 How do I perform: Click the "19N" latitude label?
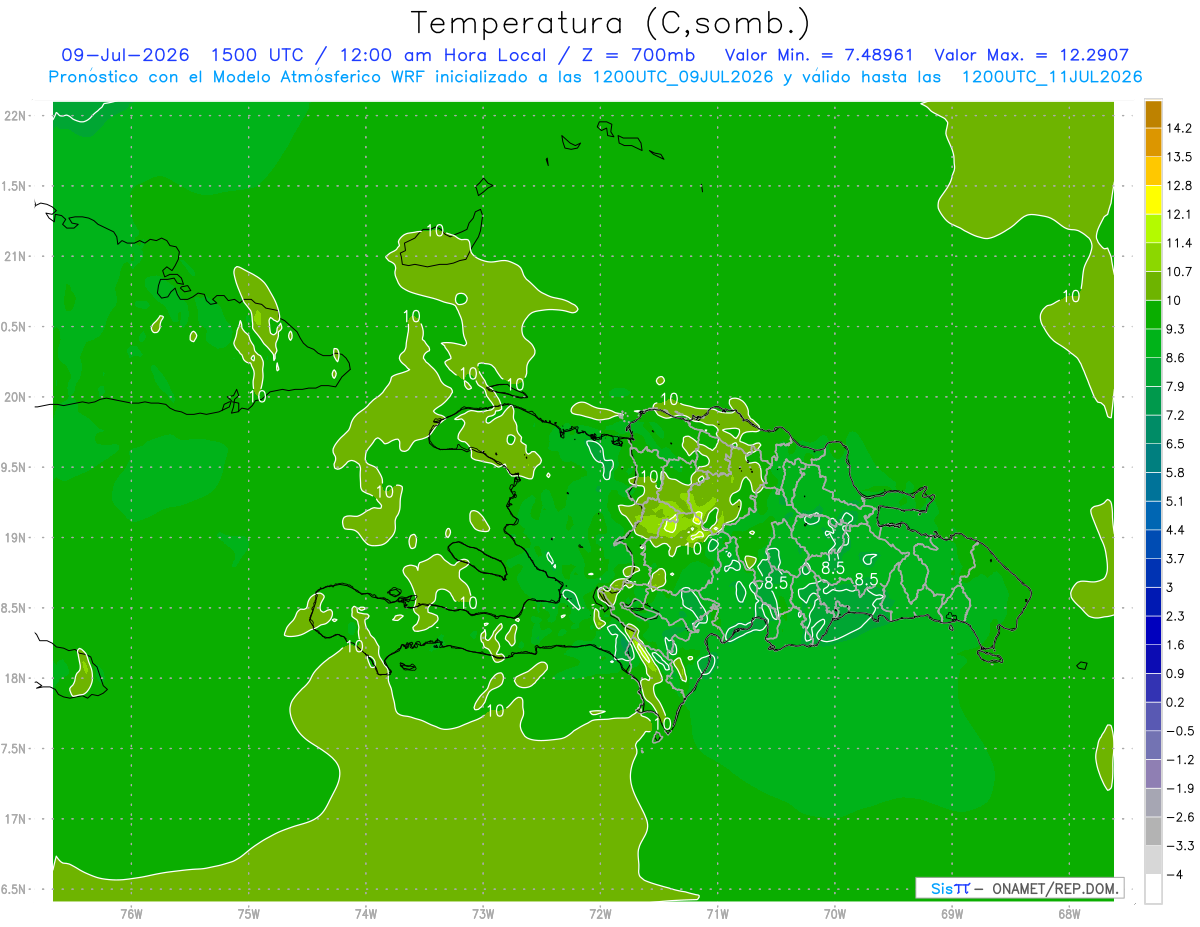coord(16,538)
